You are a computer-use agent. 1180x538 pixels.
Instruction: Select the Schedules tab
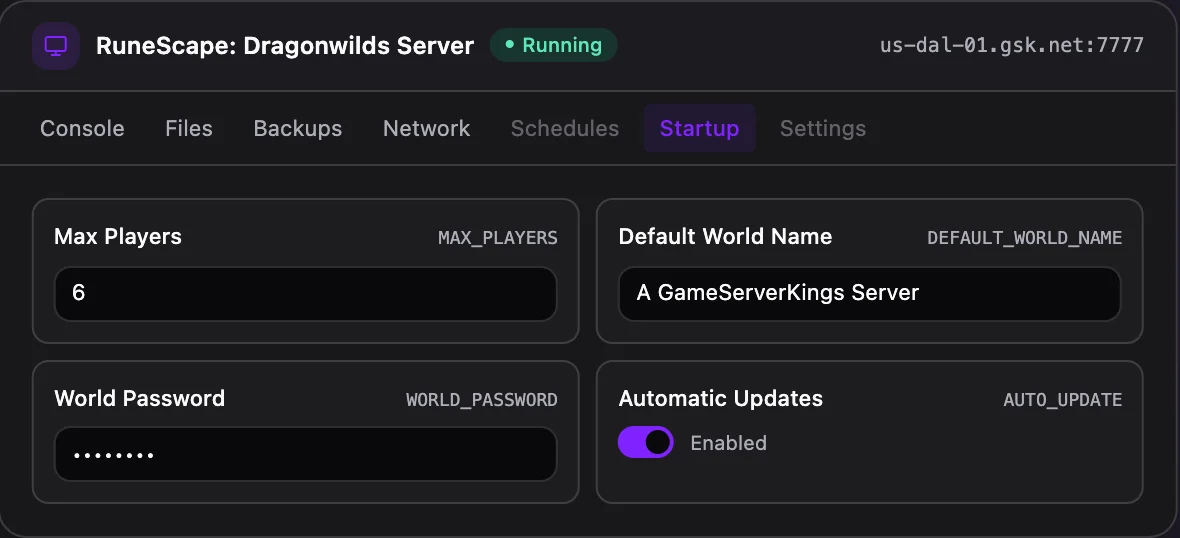pyautogui.click(x=565, y=129)
